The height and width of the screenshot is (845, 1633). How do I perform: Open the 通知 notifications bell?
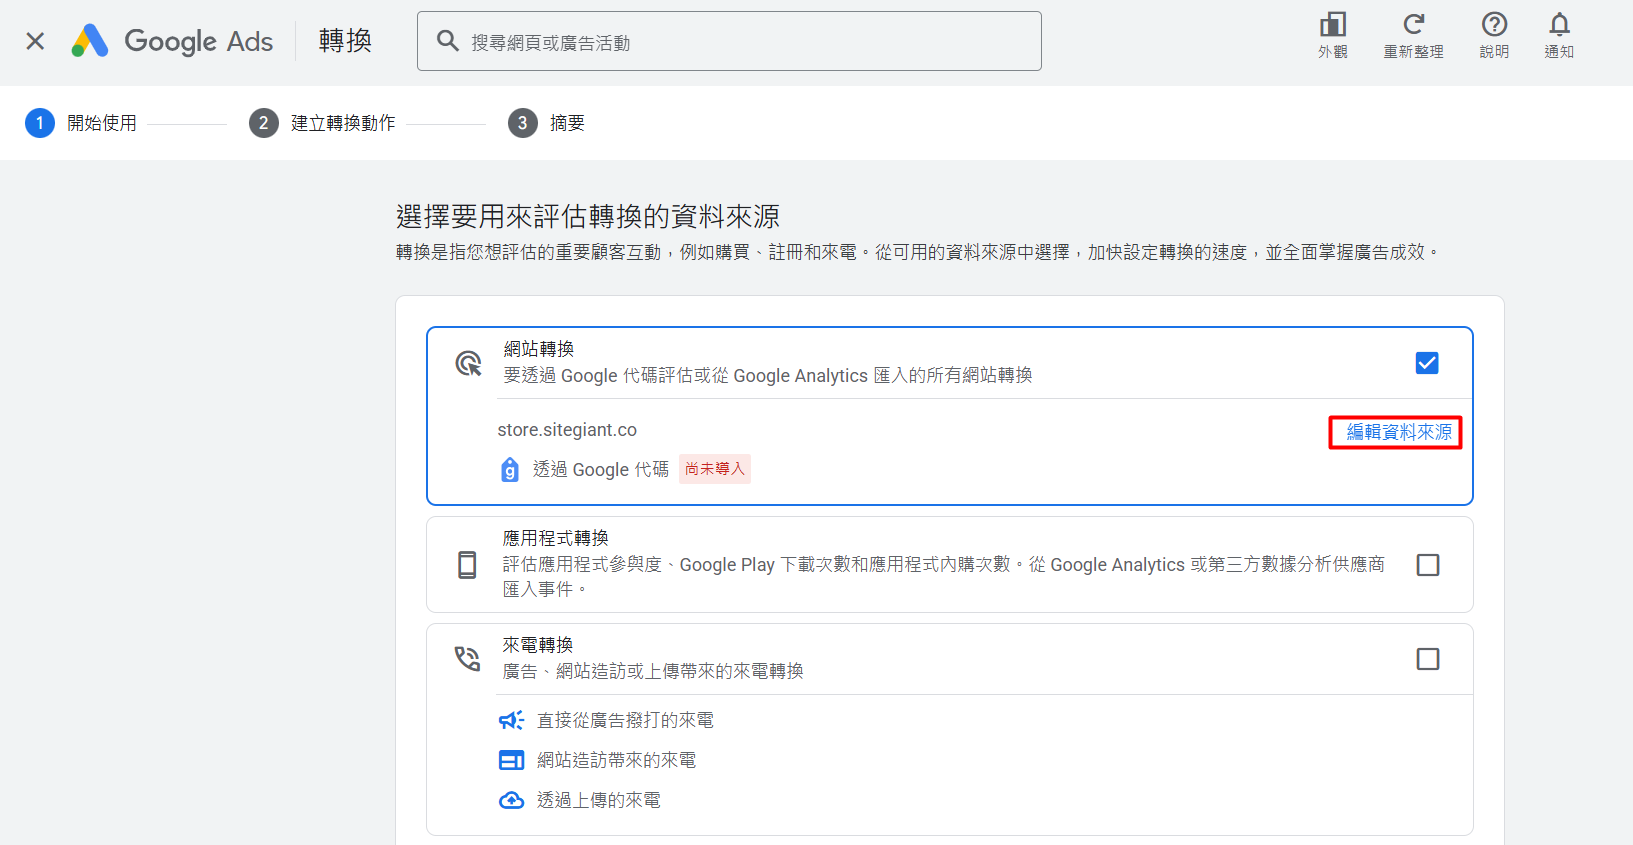[1559, 25]
